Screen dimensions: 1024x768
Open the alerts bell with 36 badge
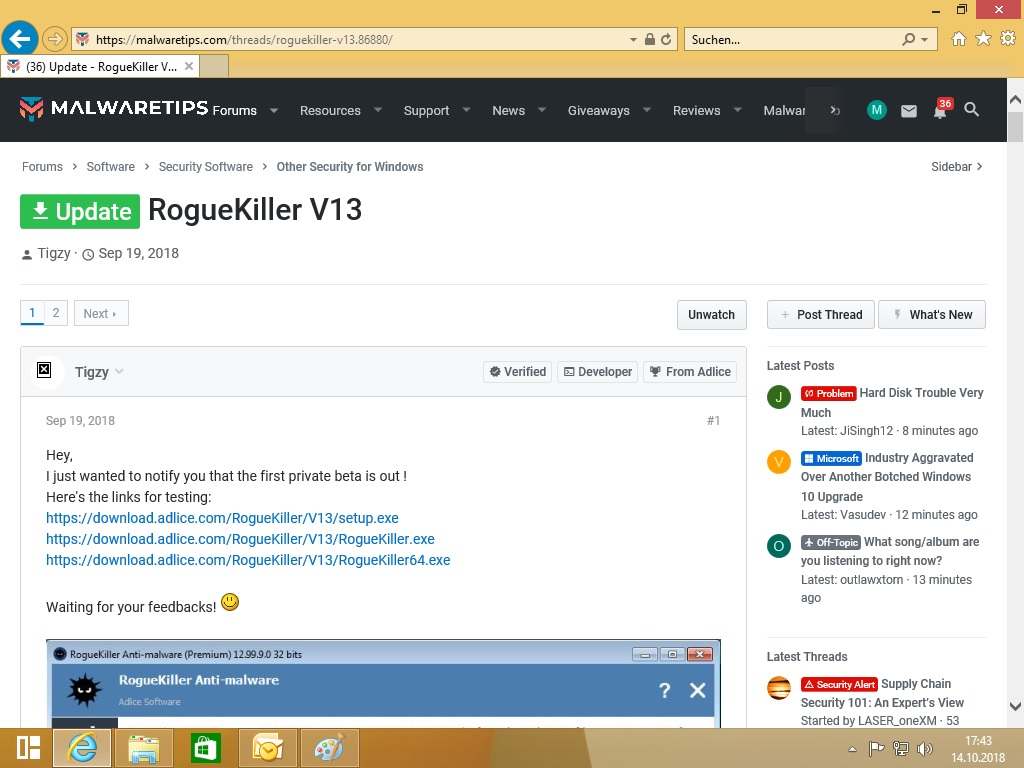click(941, 109)
